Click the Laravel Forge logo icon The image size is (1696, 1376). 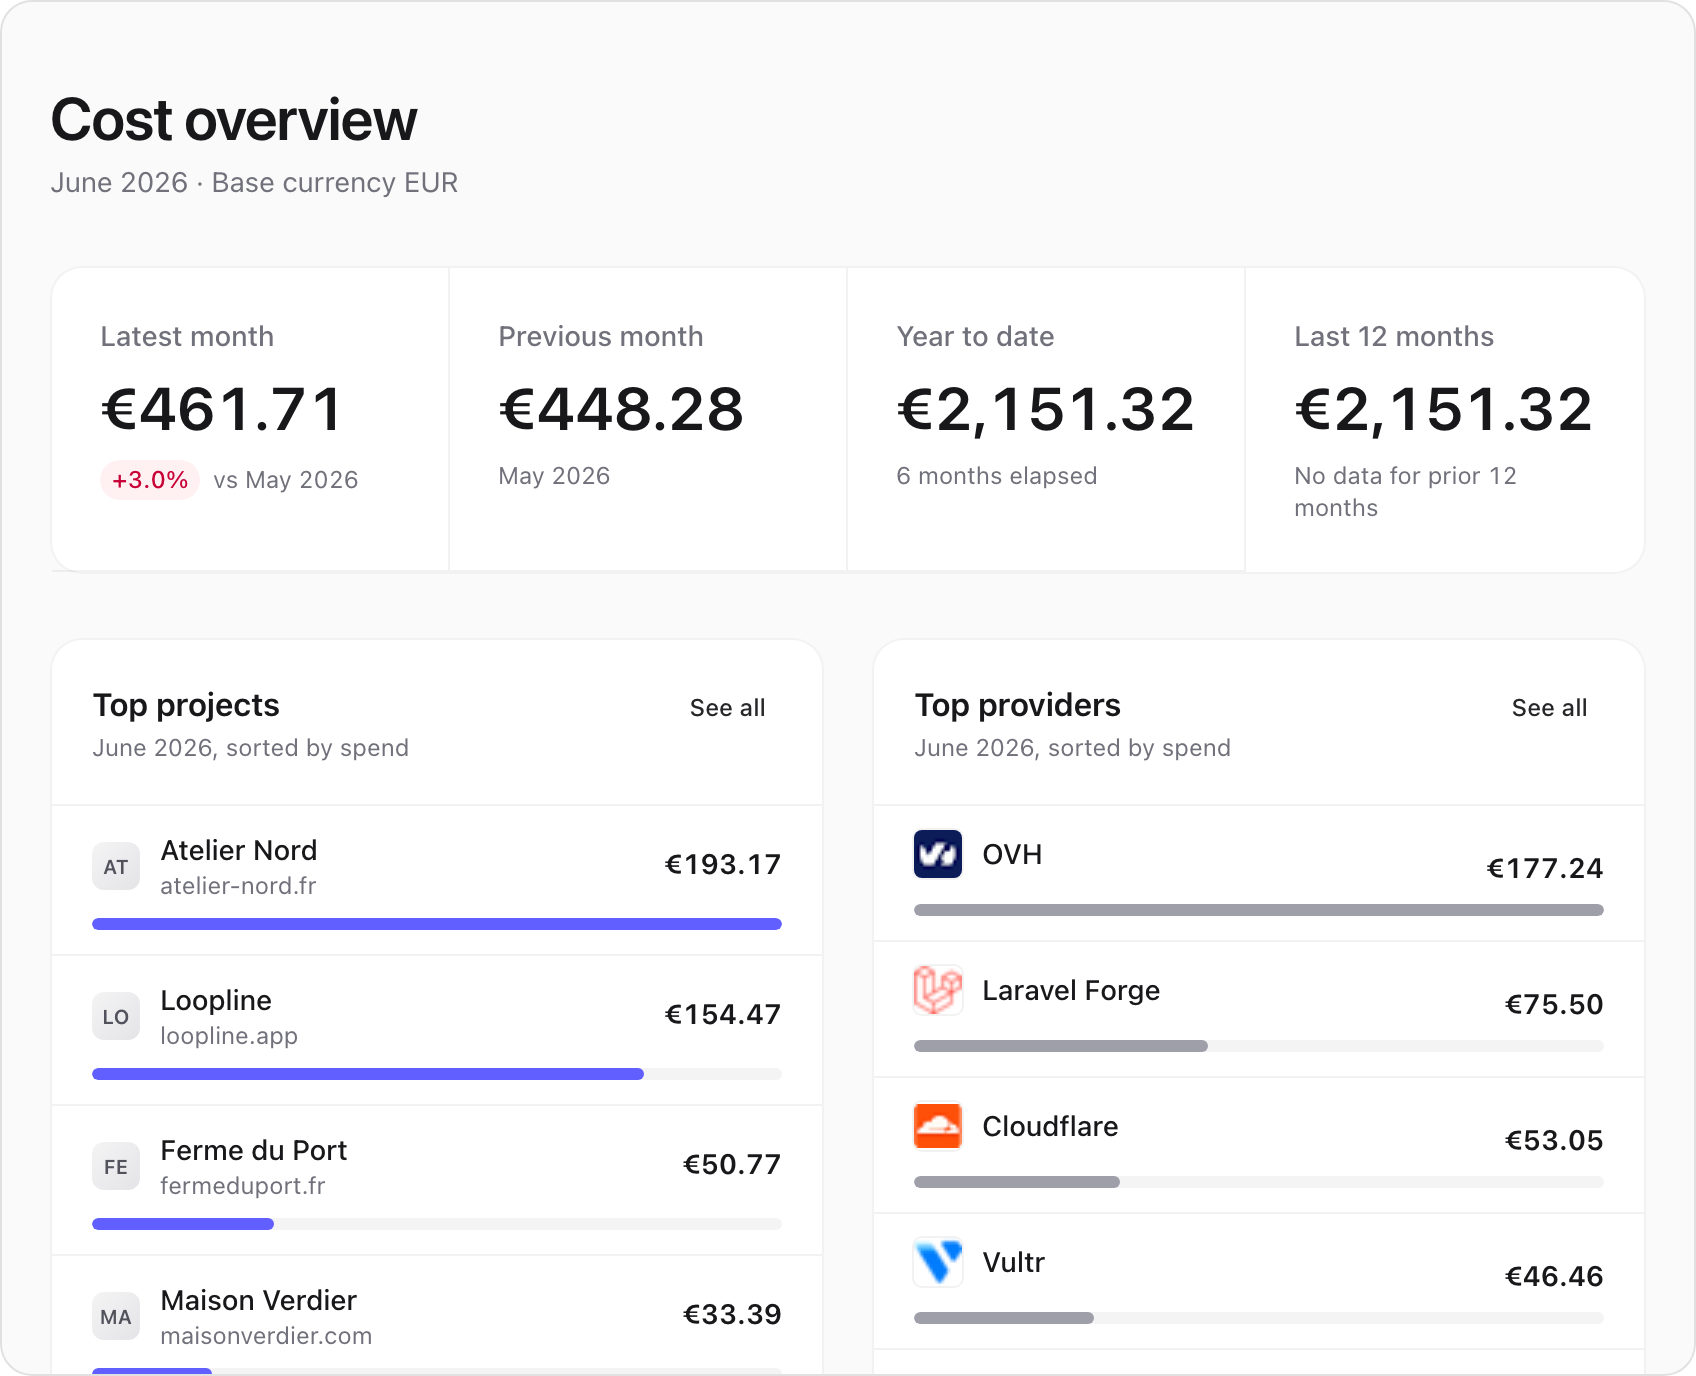pyautogui.click(x=937, y=990)
